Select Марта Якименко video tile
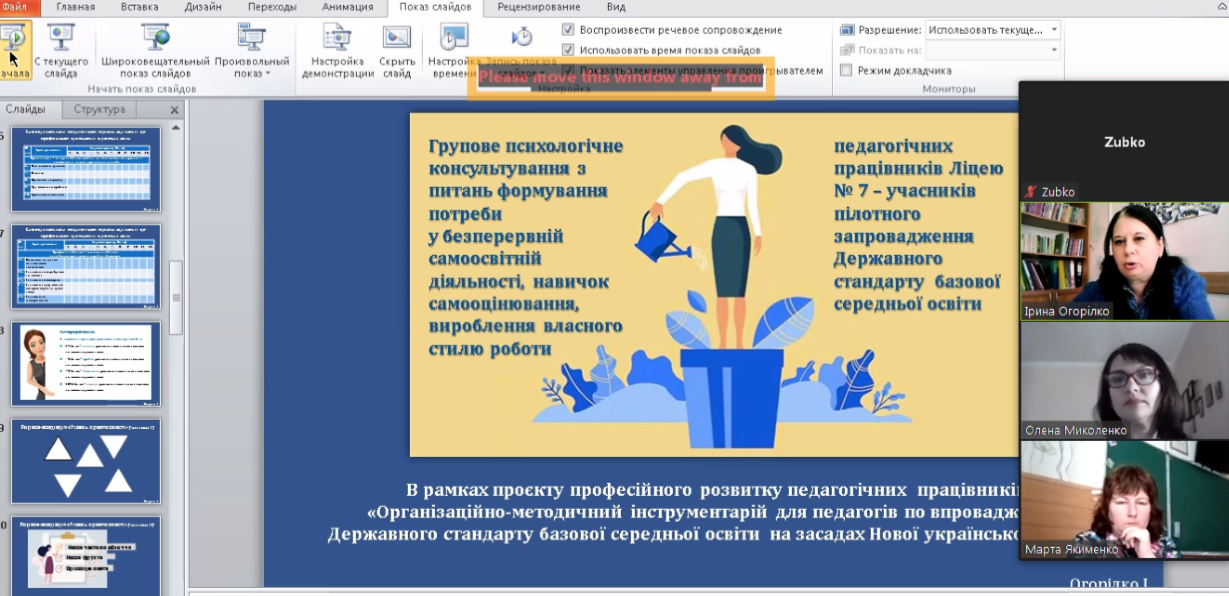Viewport: 1229px width, 596px height. pos(1124,500)
